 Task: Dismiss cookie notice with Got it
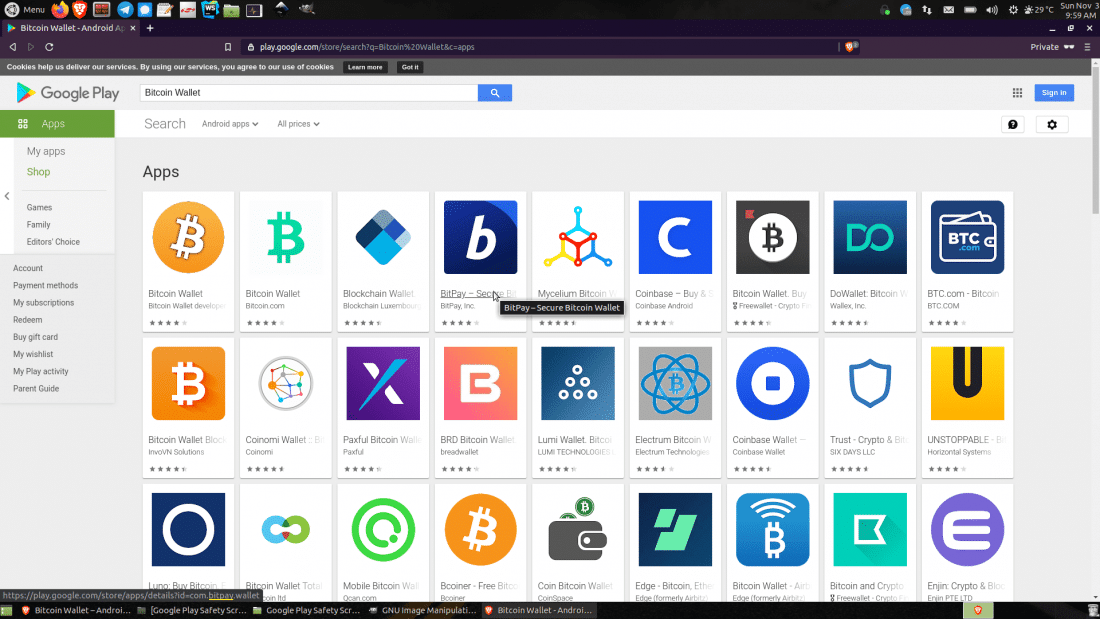[409, 67]
